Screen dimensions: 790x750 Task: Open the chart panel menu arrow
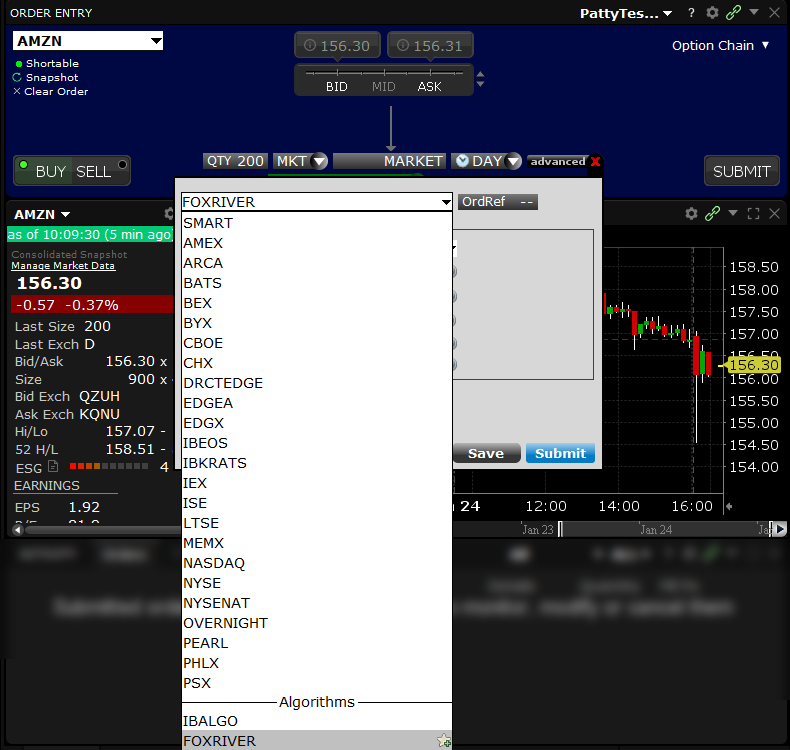coord(733,214)
